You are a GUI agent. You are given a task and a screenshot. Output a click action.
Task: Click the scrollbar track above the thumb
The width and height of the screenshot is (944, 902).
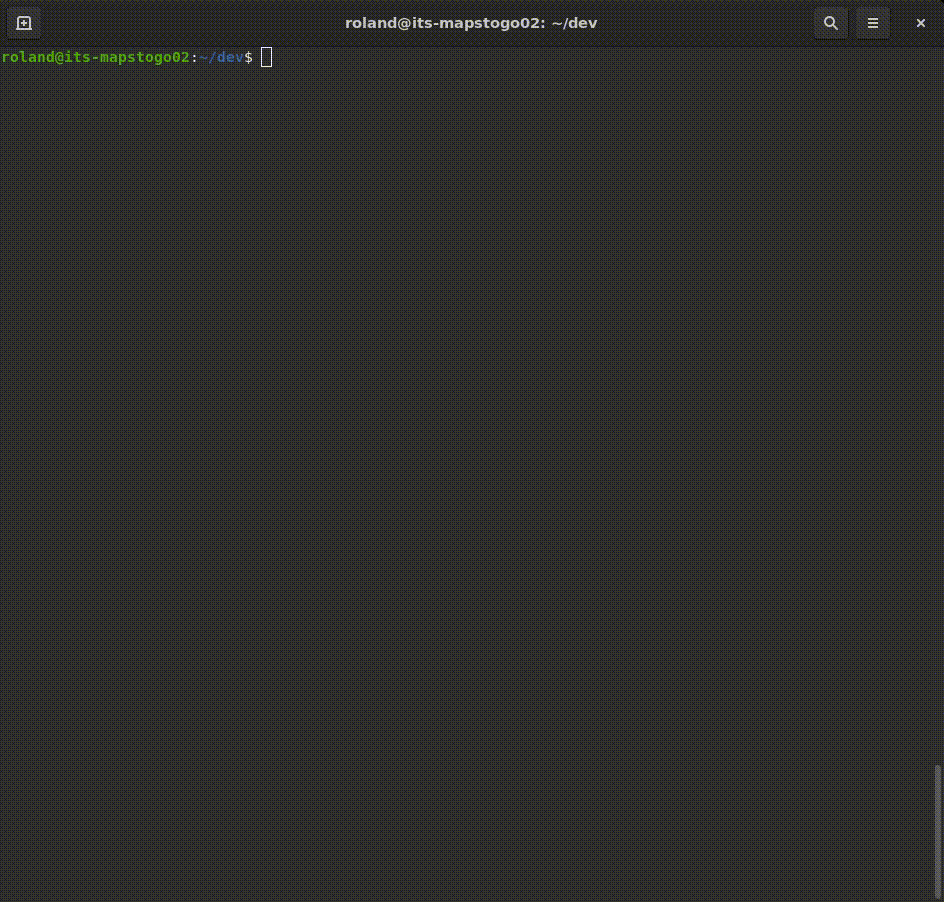tap(937, 400)
